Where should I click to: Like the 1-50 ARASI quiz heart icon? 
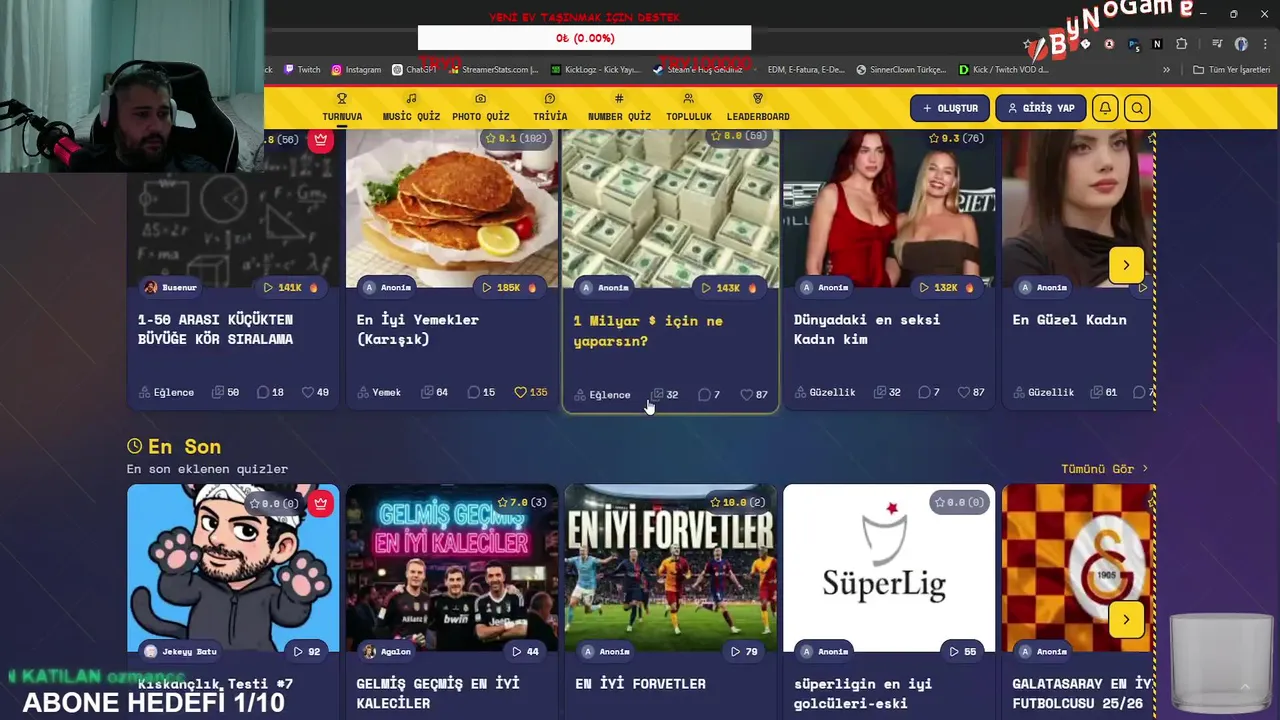point(308,392)
